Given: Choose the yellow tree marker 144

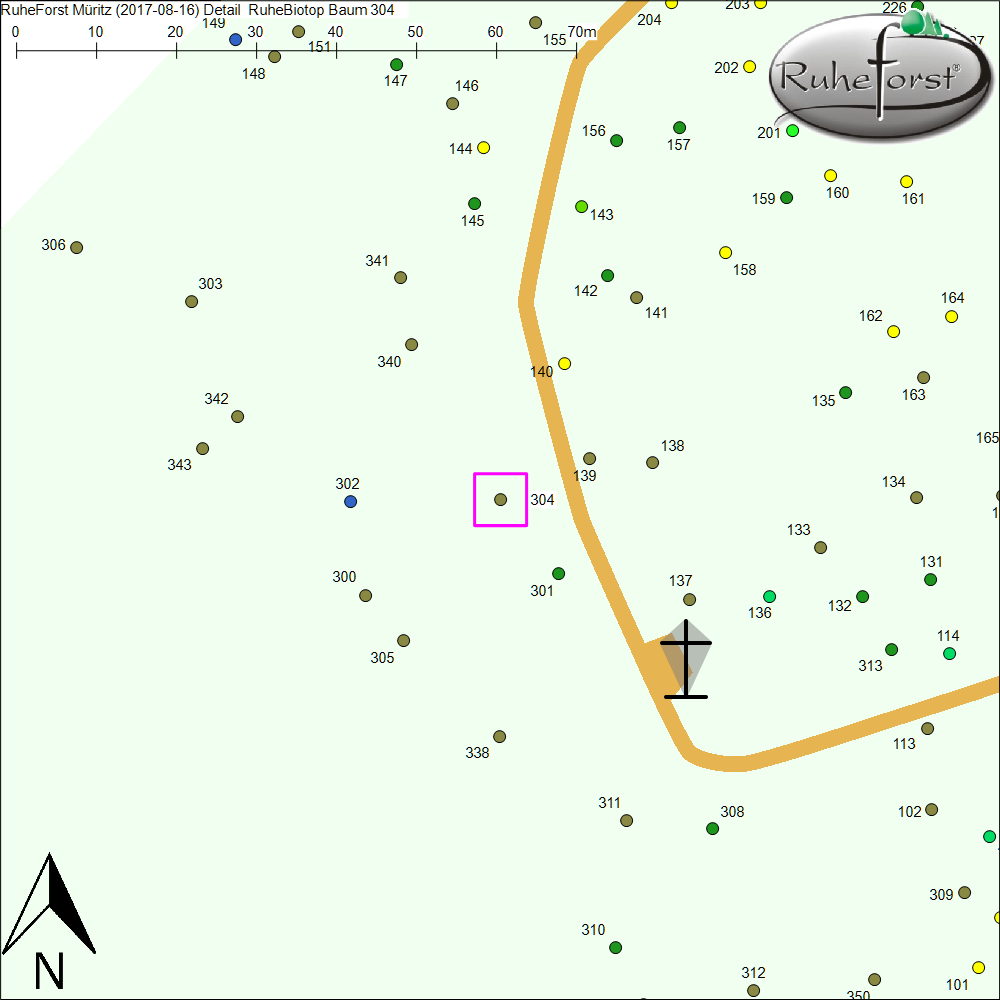Looking at the screenshot, I should point(483,147).
